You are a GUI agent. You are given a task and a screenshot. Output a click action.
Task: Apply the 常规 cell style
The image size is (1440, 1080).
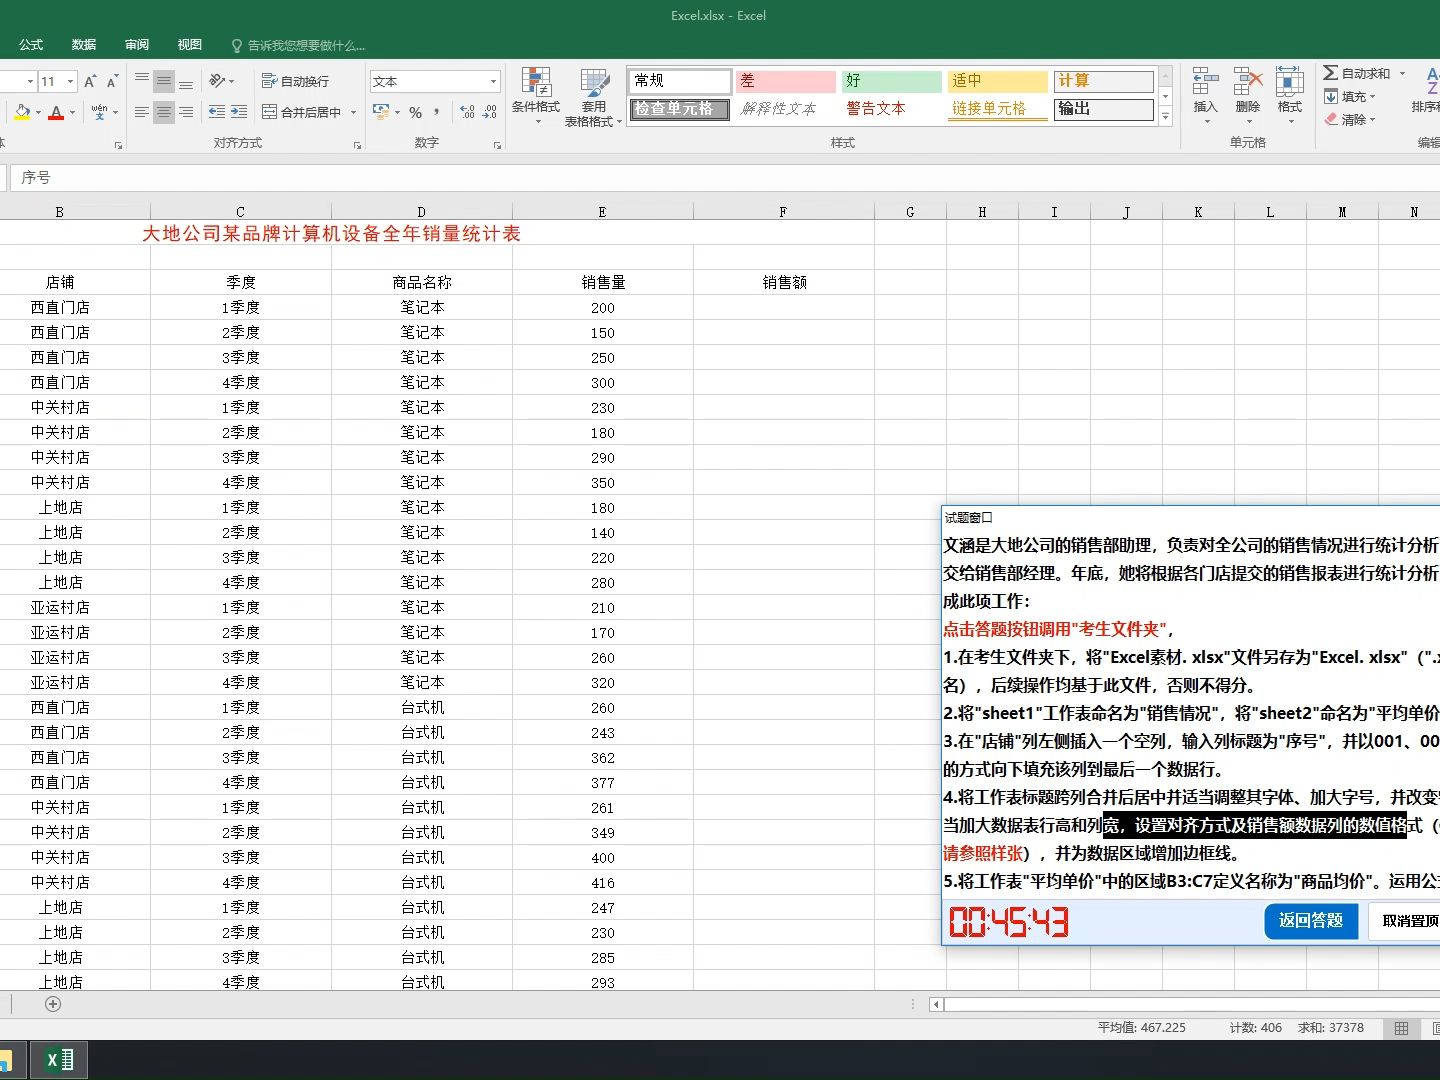[680, 81]
